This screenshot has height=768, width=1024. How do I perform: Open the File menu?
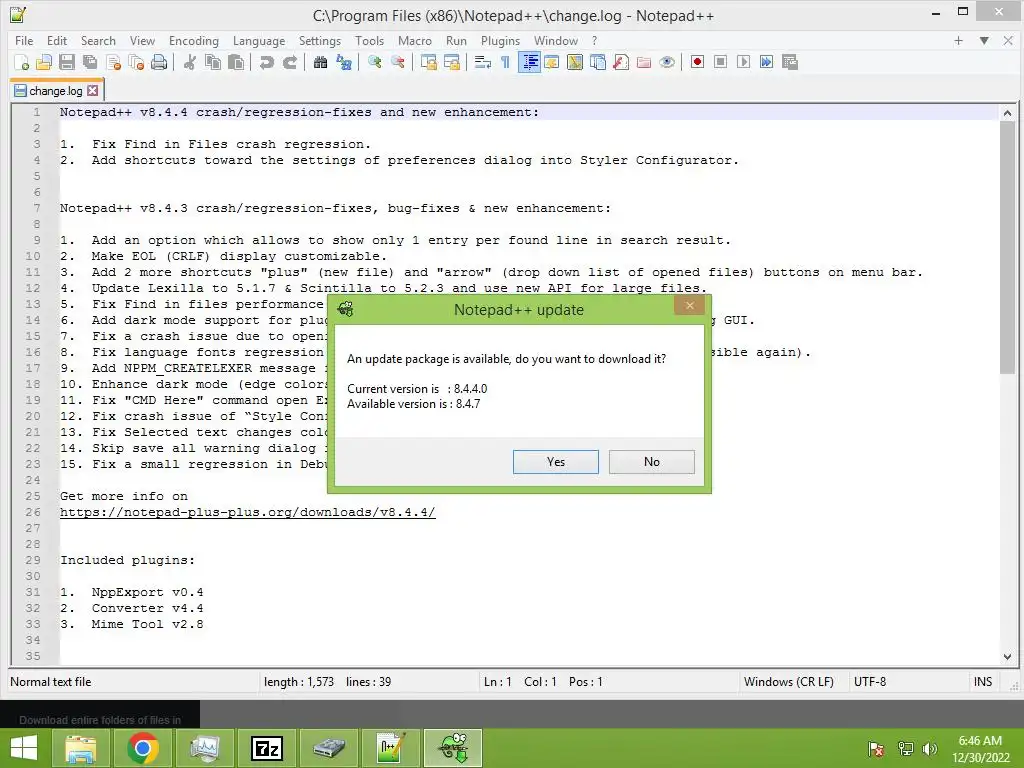click(x=24, y=40)
